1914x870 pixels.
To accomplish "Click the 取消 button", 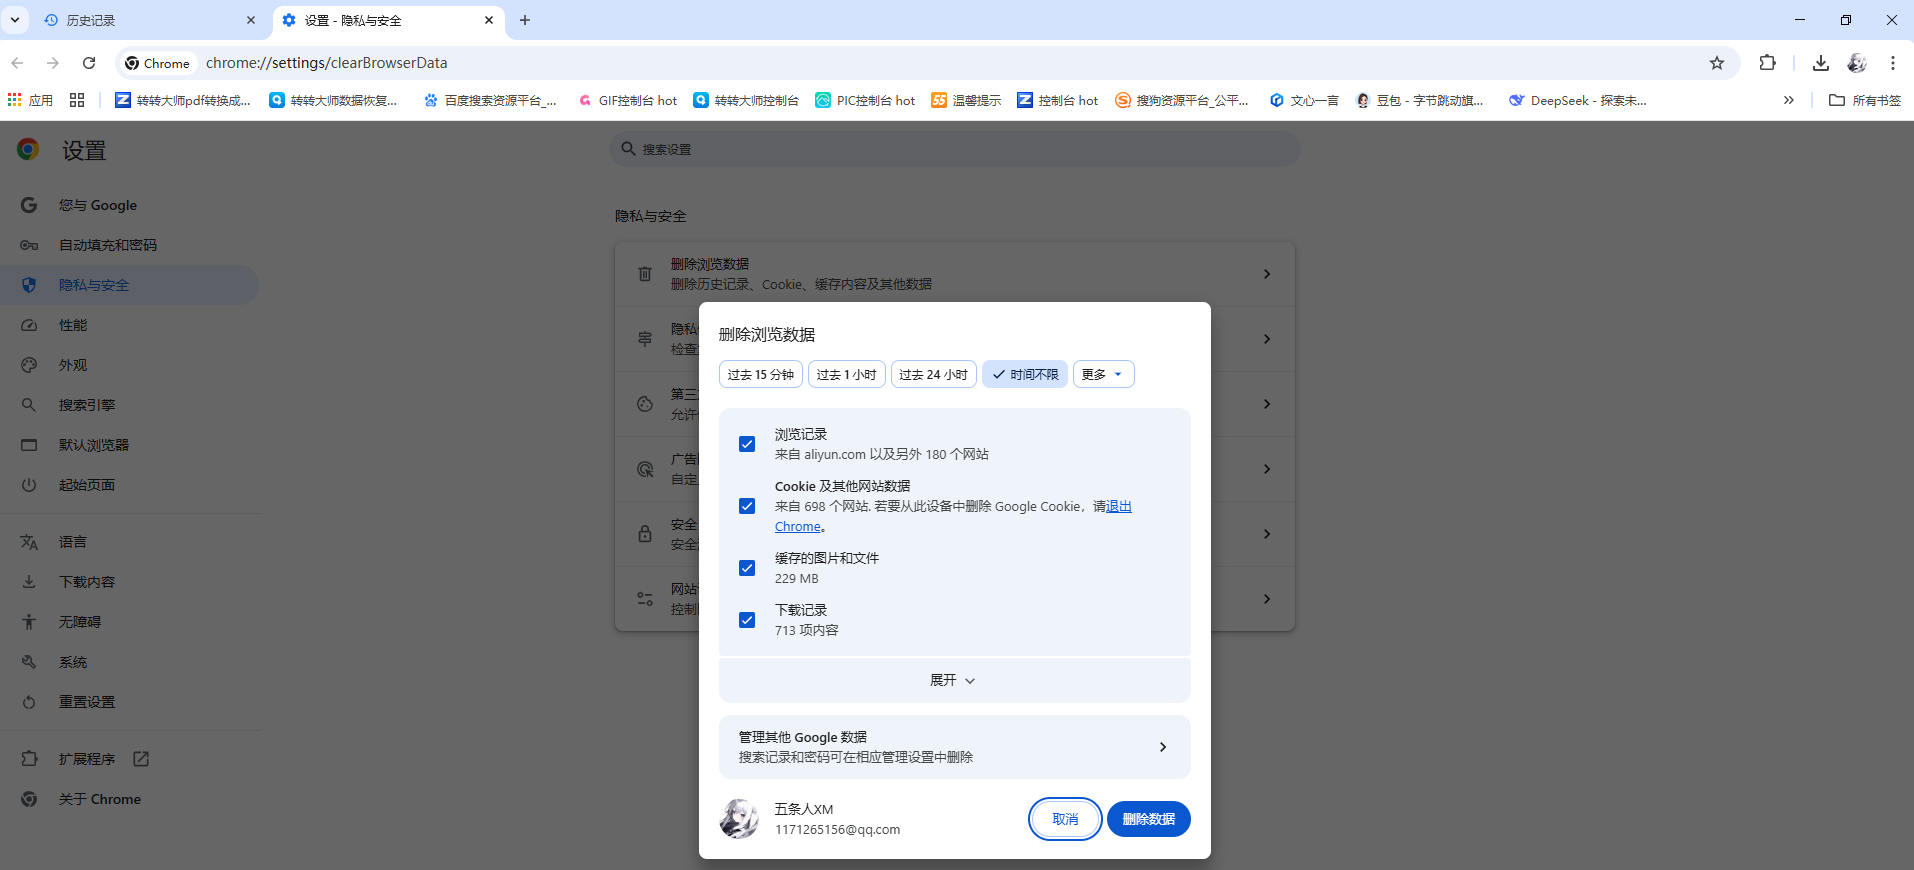I will 1065,819.
